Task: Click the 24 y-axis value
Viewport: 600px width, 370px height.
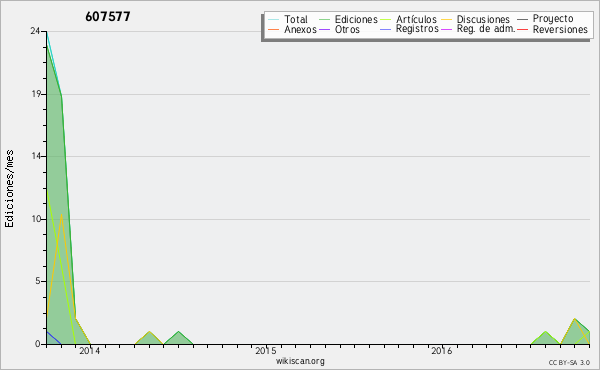Action: tap(35, 31)
